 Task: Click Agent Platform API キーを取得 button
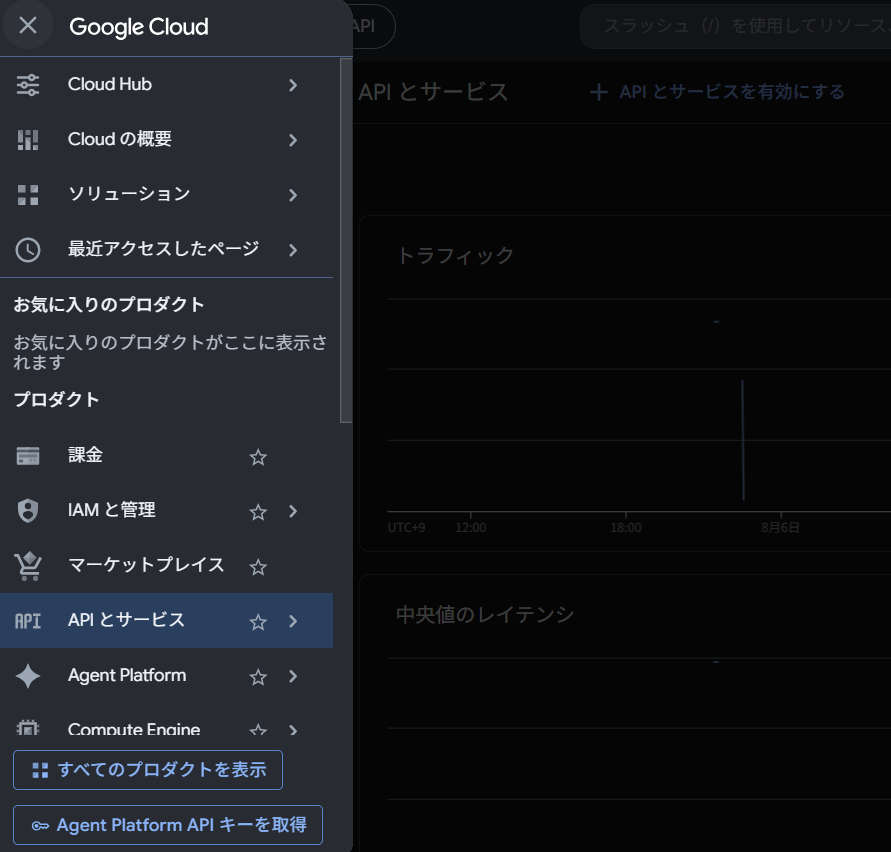(168, 825)
